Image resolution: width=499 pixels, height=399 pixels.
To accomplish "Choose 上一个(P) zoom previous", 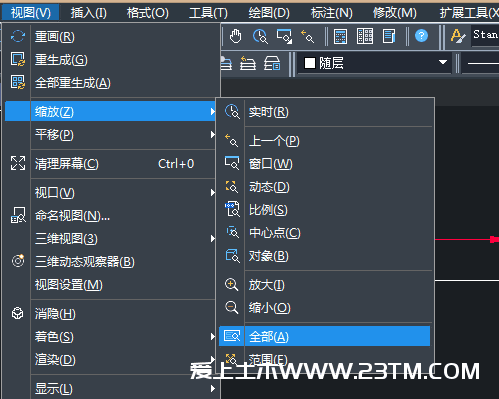I will pos(274,141).
